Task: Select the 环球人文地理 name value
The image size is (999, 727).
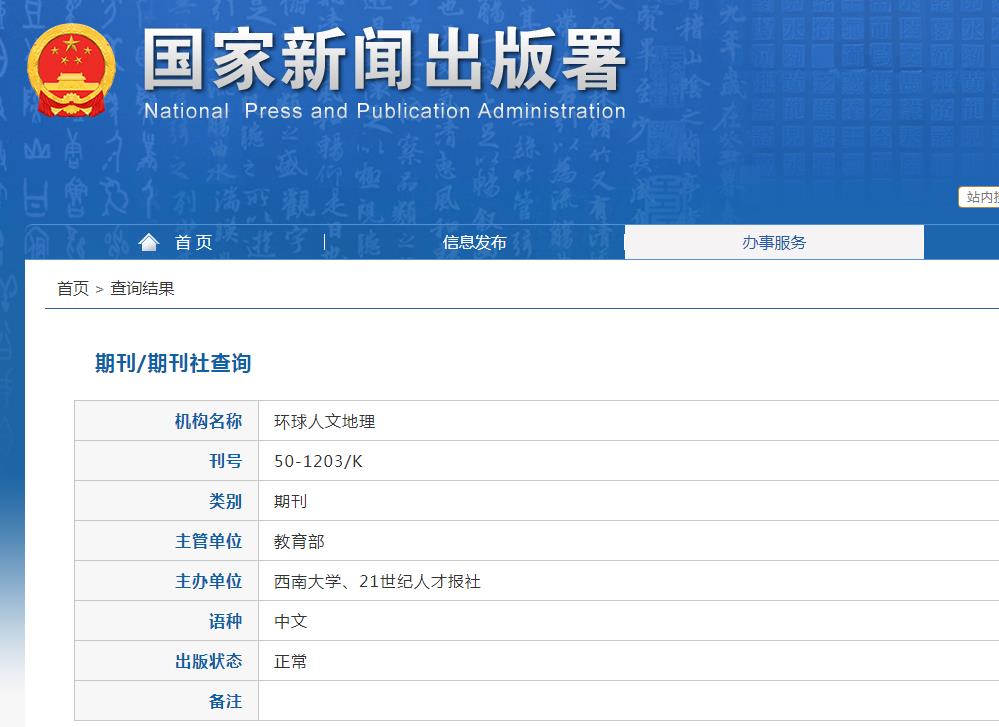Action: coord(324,421)
